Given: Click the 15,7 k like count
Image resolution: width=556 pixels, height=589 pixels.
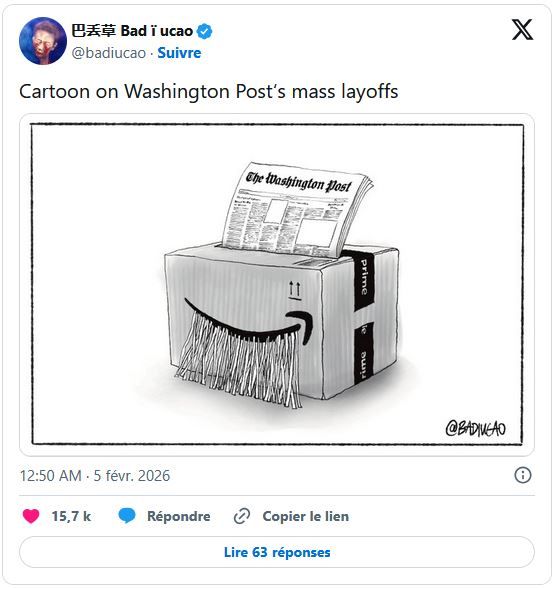Looking at the screenshot, I should (71, 516).
